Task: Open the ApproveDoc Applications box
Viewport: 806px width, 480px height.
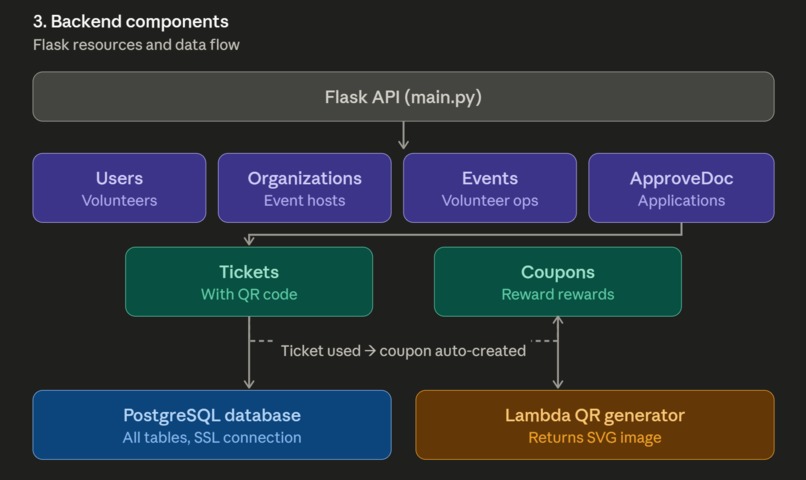Action: point(681,188)
